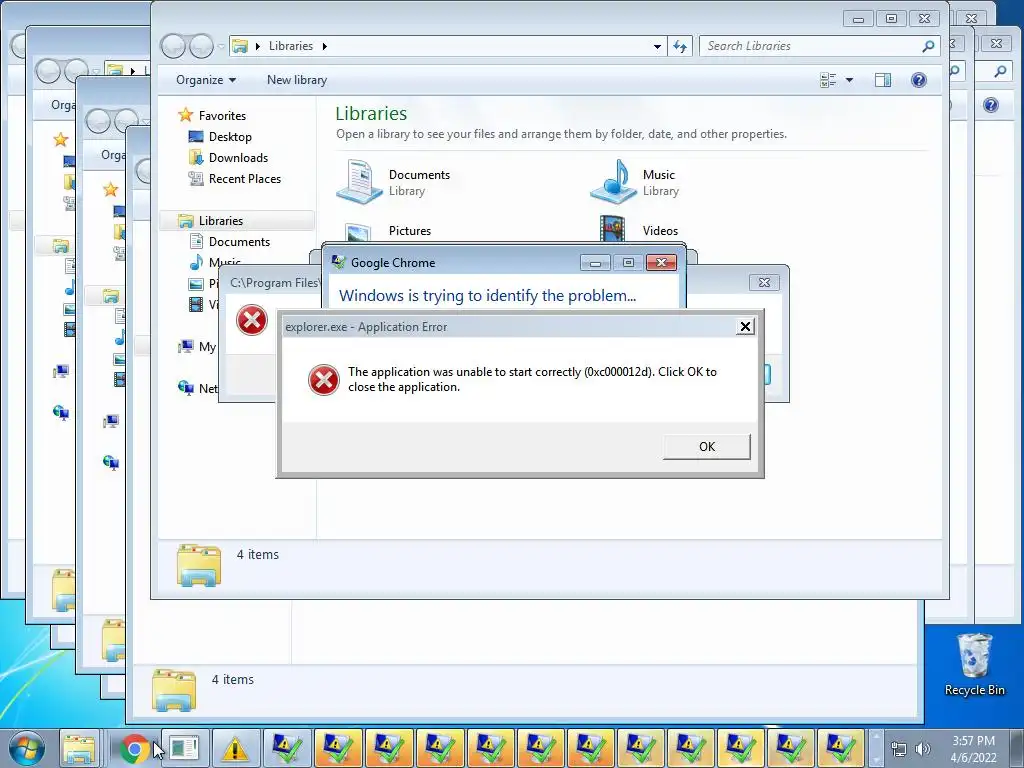Maximize the Google Chrome problem dialog
Image resolution: width=1024 pixels, height=768 pixels.
click(x=628, y=263)
